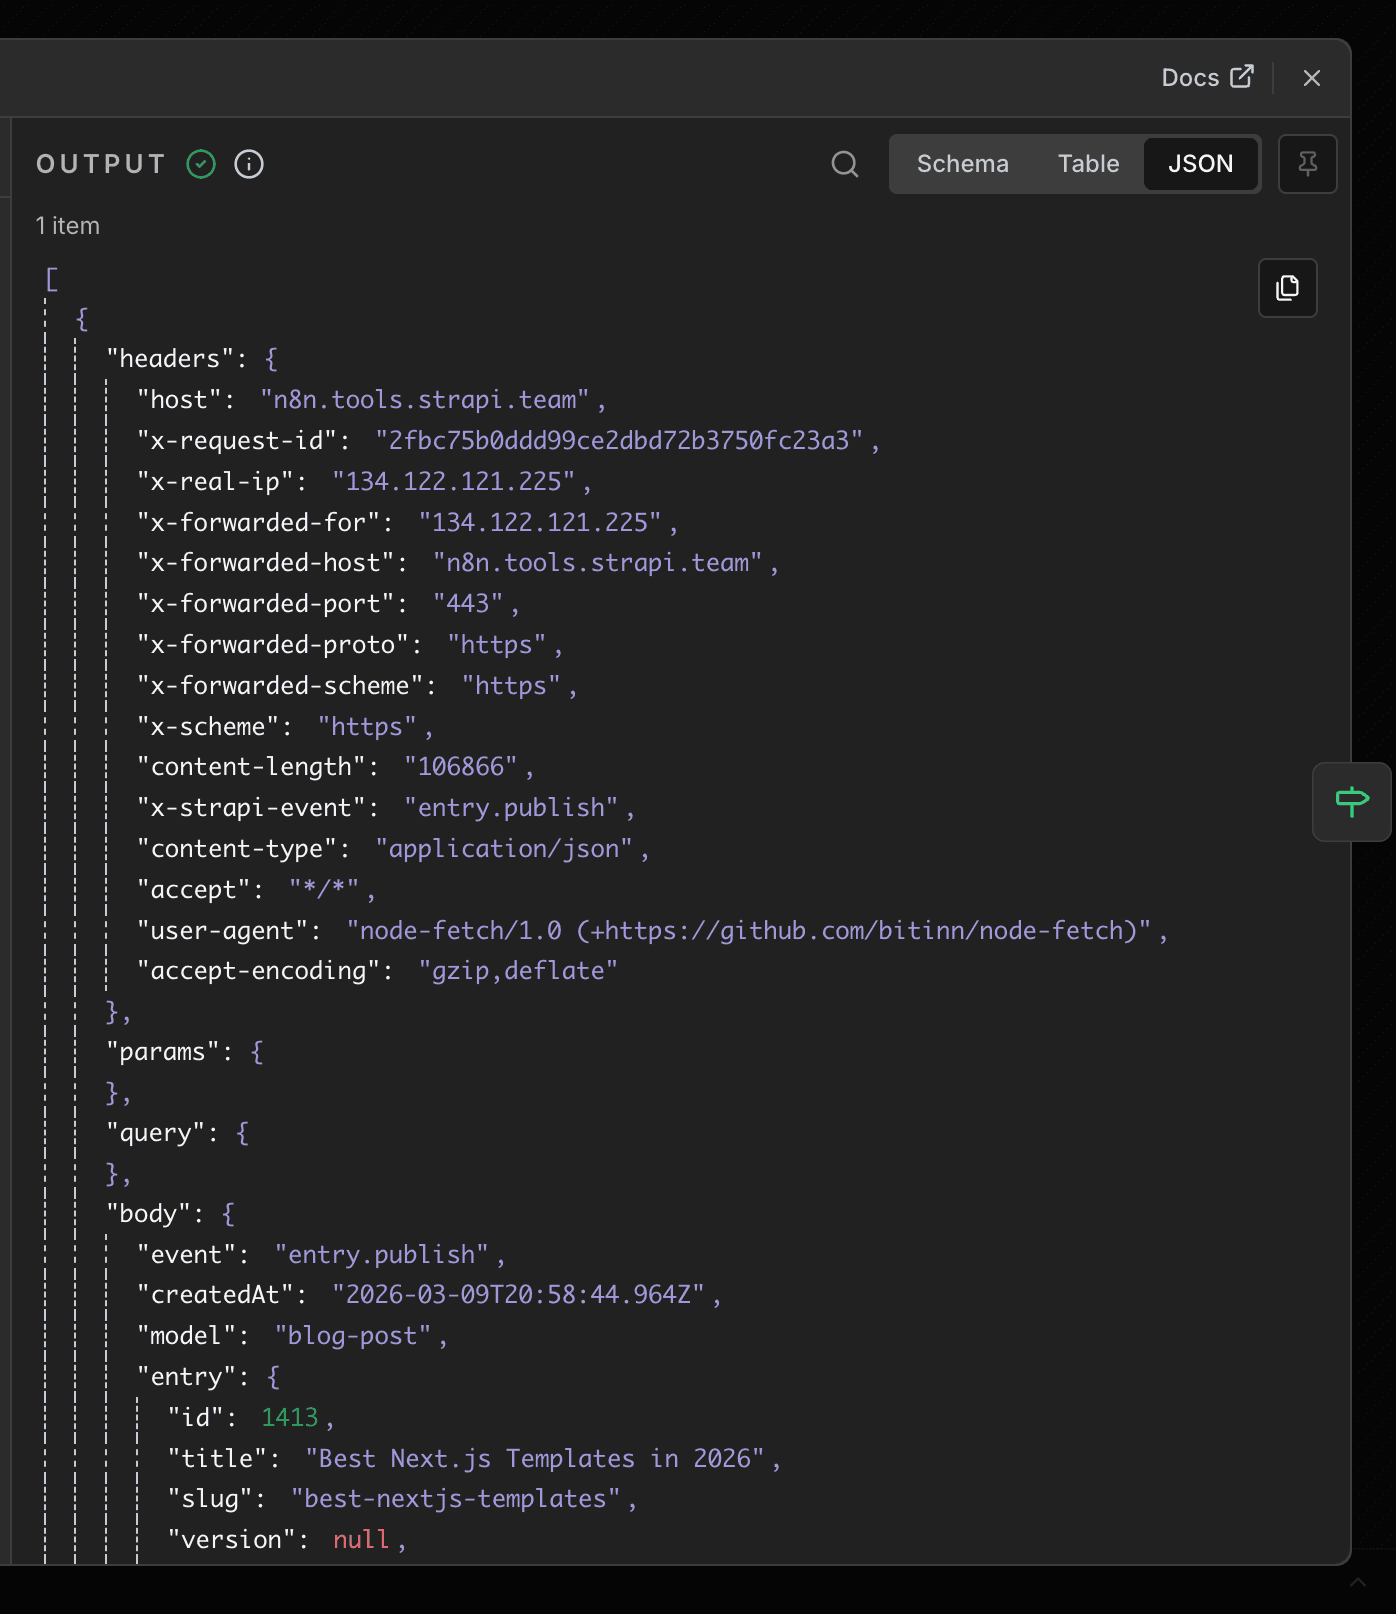
Task: Select the content-length value "106866"
Action: (x=461, y=767)
